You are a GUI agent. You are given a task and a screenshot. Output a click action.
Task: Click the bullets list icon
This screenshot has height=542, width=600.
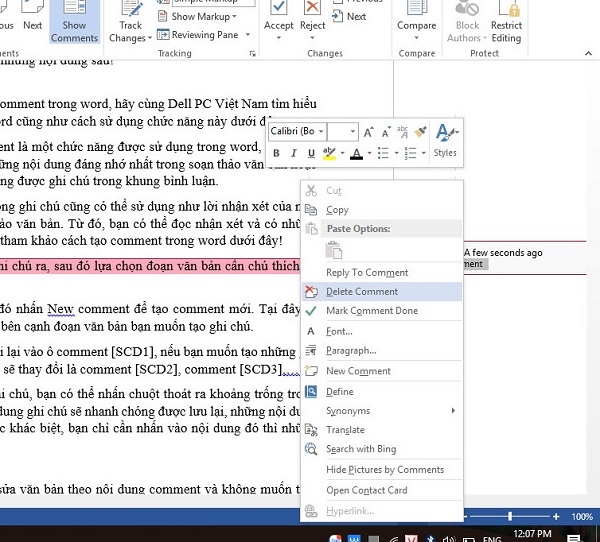pos(383,153)
